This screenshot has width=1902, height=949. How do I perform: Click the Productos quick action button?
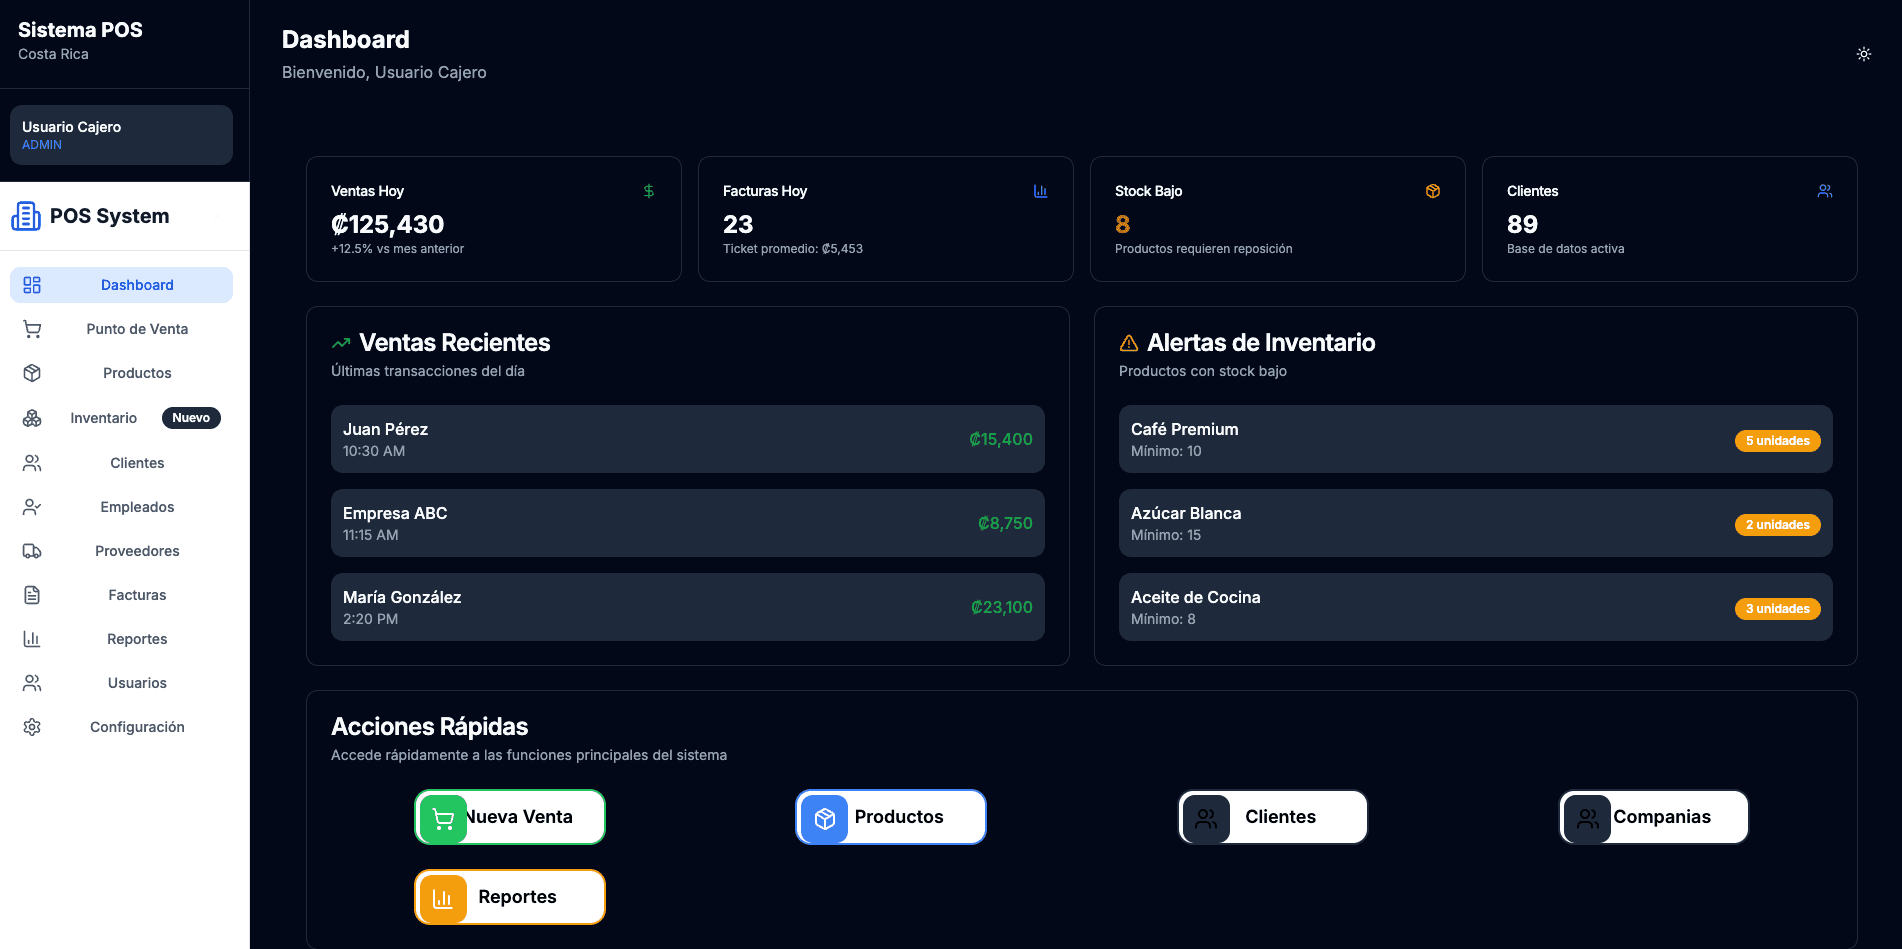891,817
